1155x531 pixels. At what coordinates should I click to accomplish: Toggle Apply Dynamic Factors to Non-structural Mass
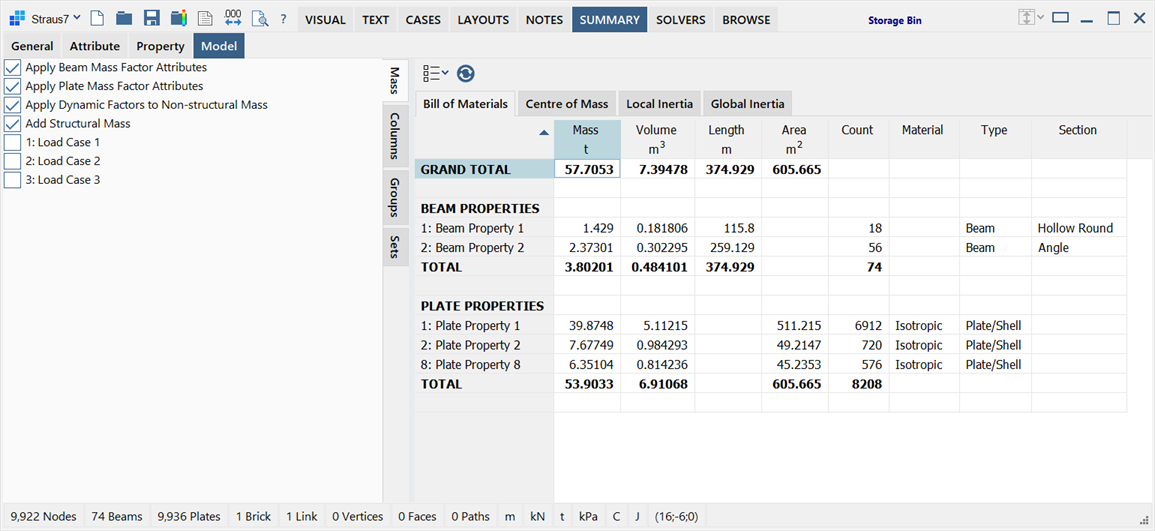(x=13, y=105)
